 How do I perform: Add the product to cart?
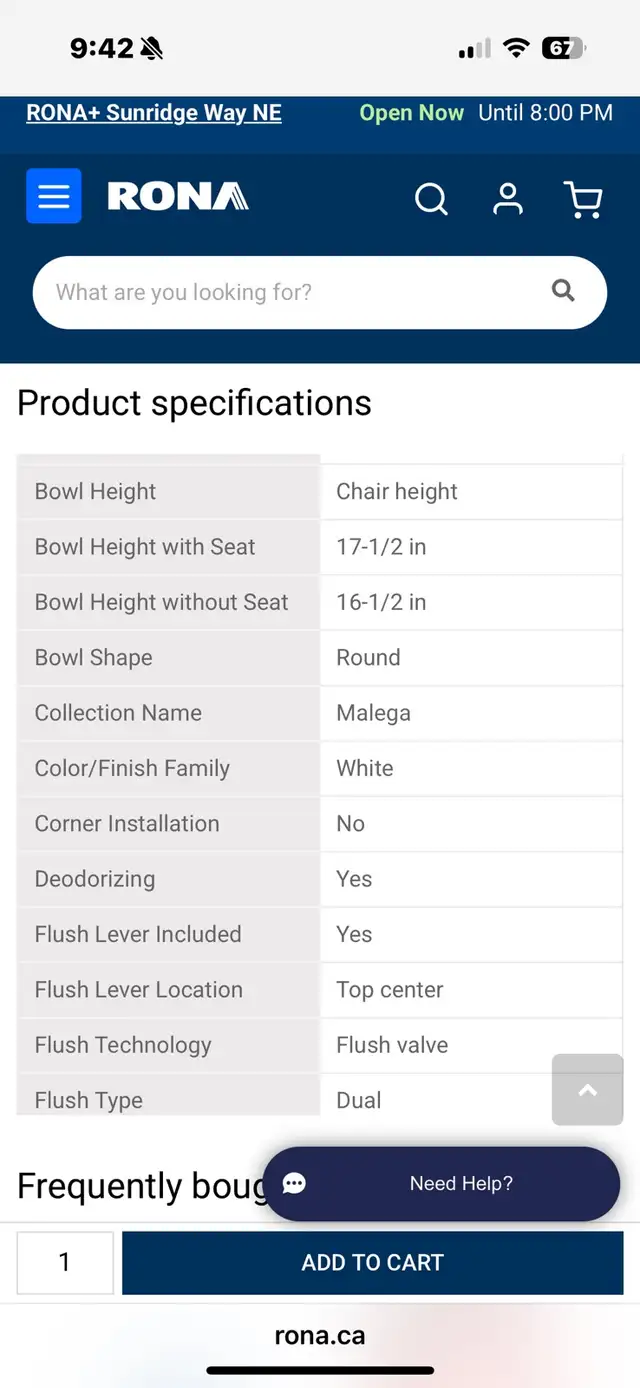[x=373, y=1263]
